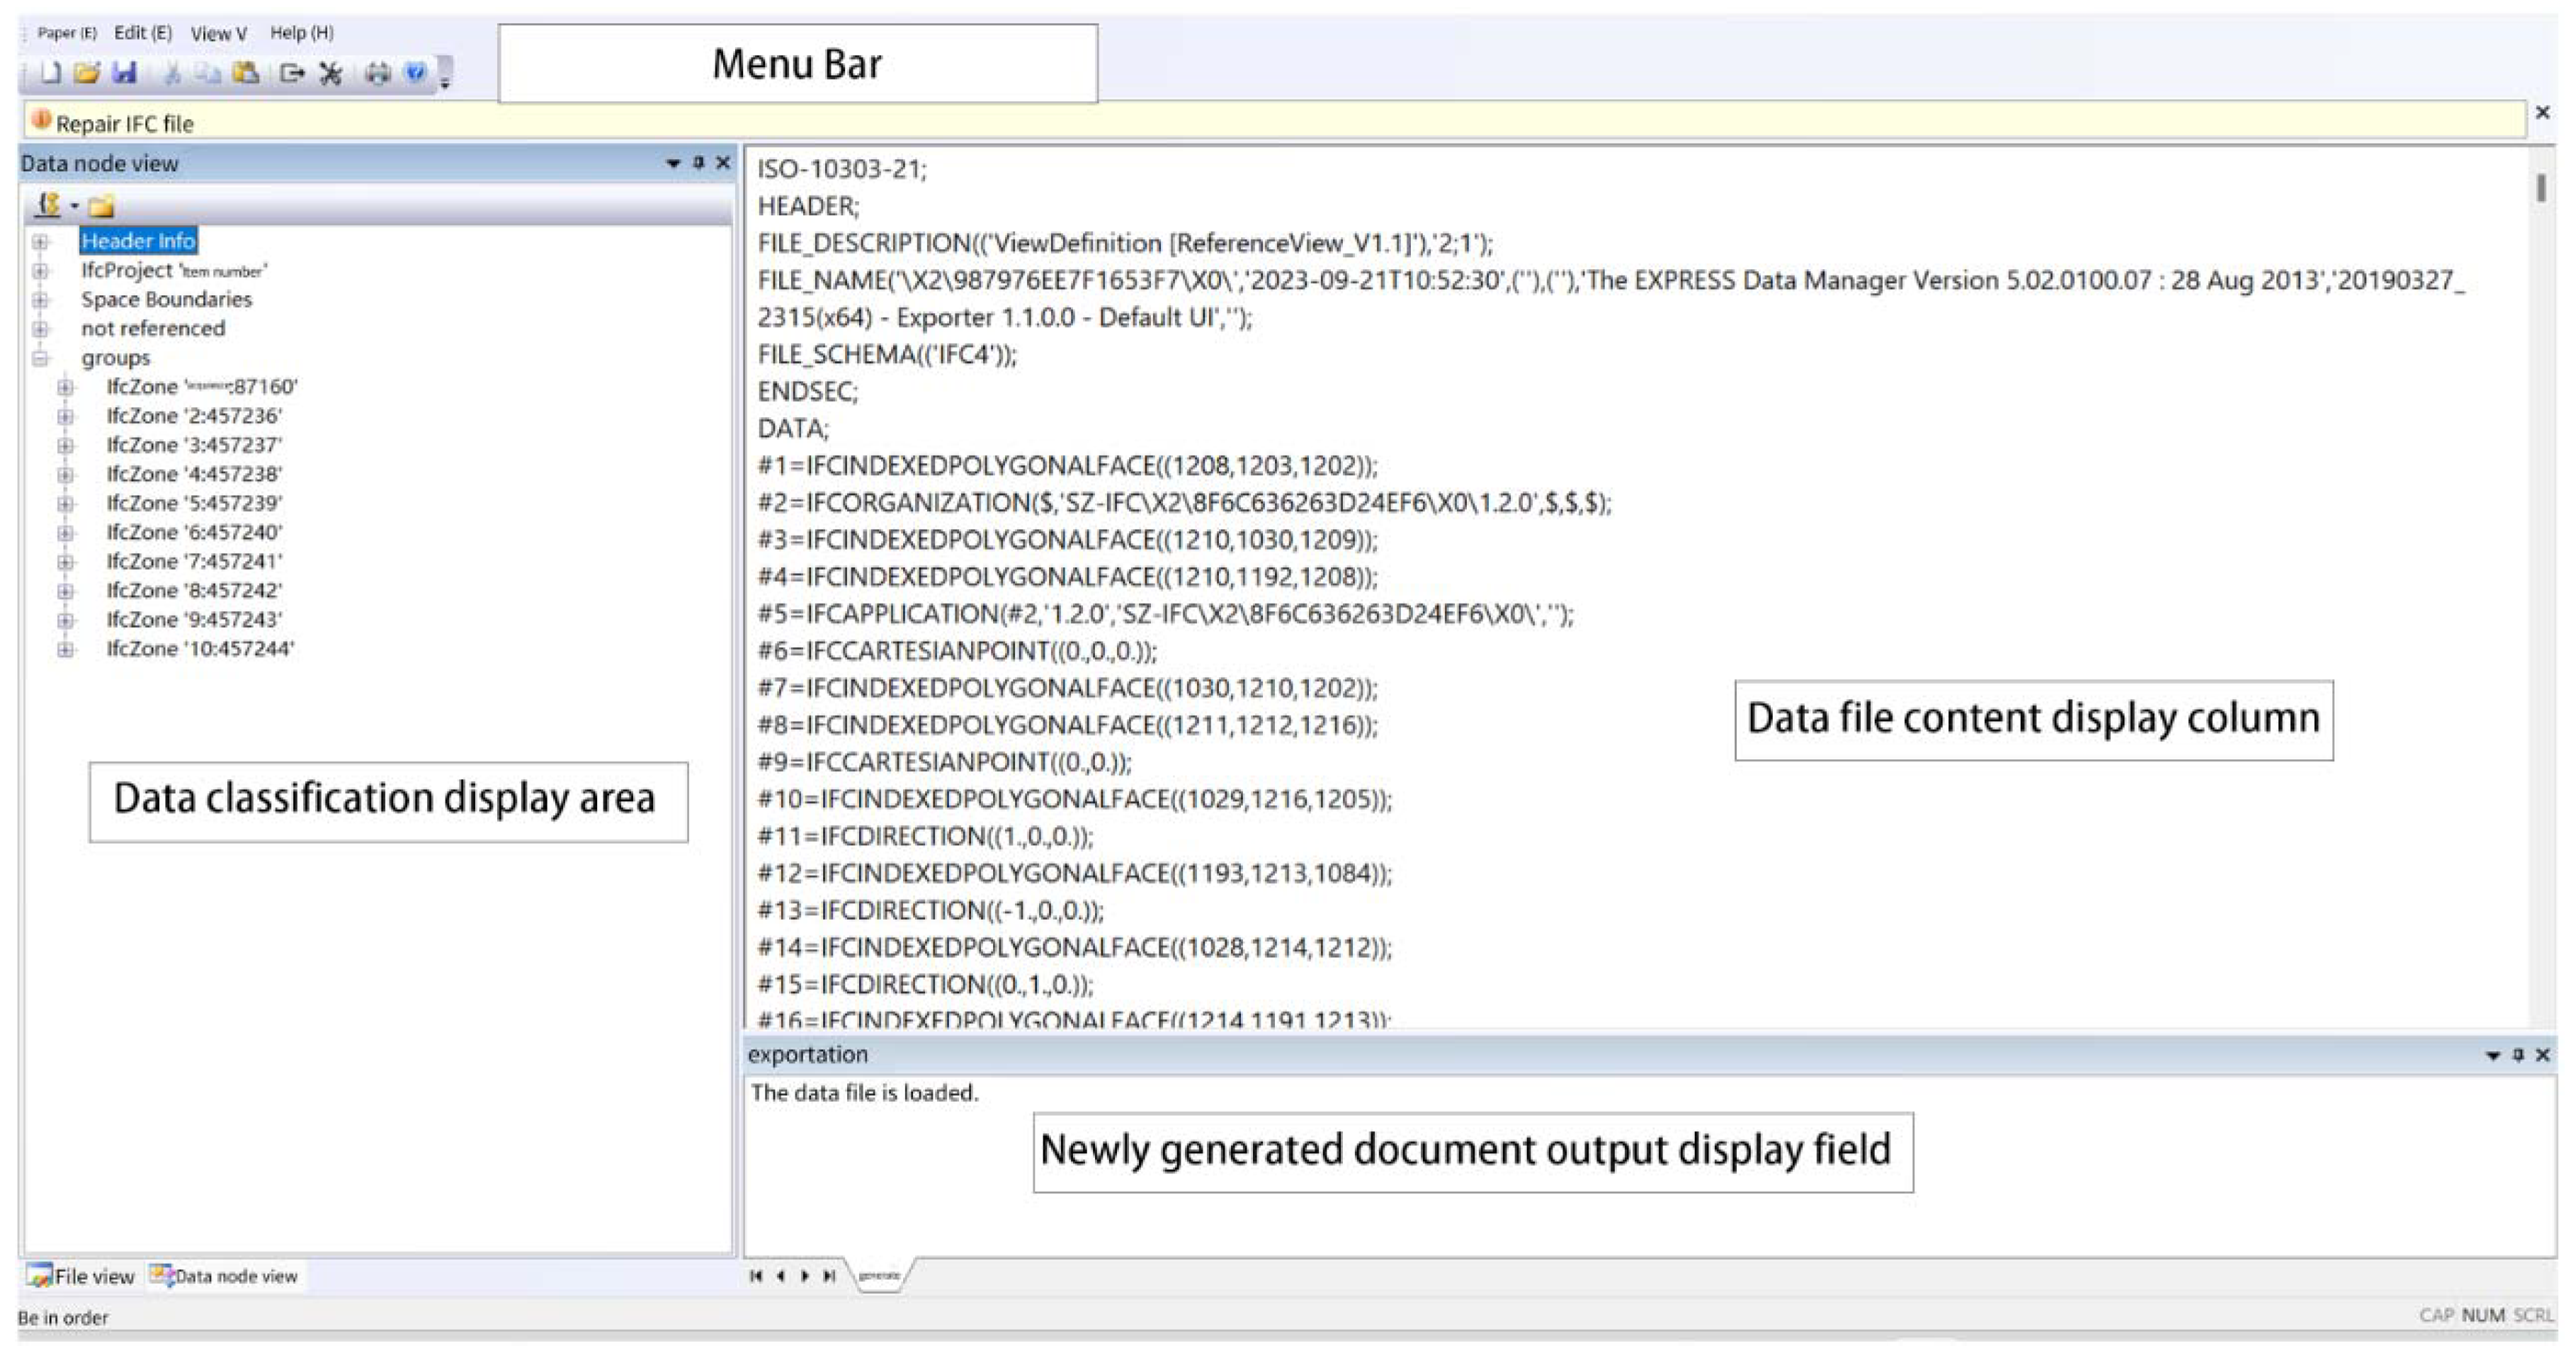This screenshot has width=2576, height=1363.
Task: Open the sort options dropdown arrow
Action: pyautogui.click(x=75, y=206)
